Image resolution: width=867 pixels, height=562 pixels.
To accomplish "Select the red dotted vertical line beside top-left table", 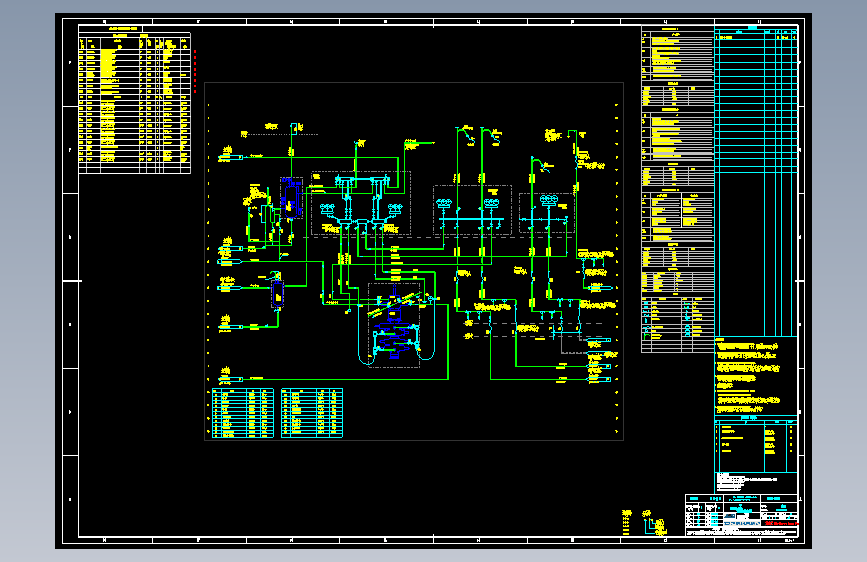I will click(195, 71).
